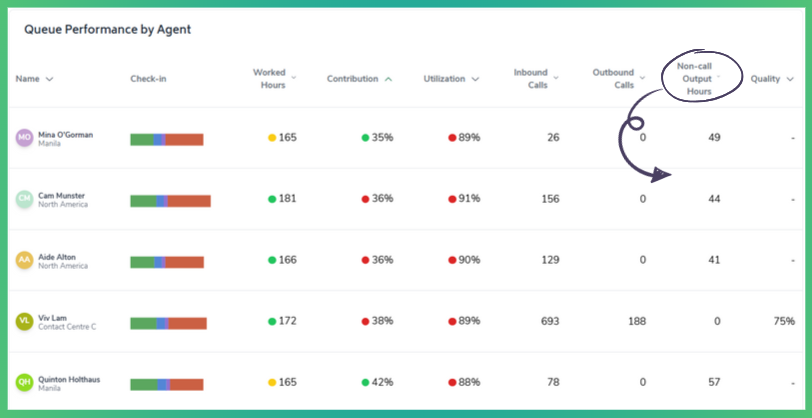Sort by Quality column chevron

click(790, 79)
